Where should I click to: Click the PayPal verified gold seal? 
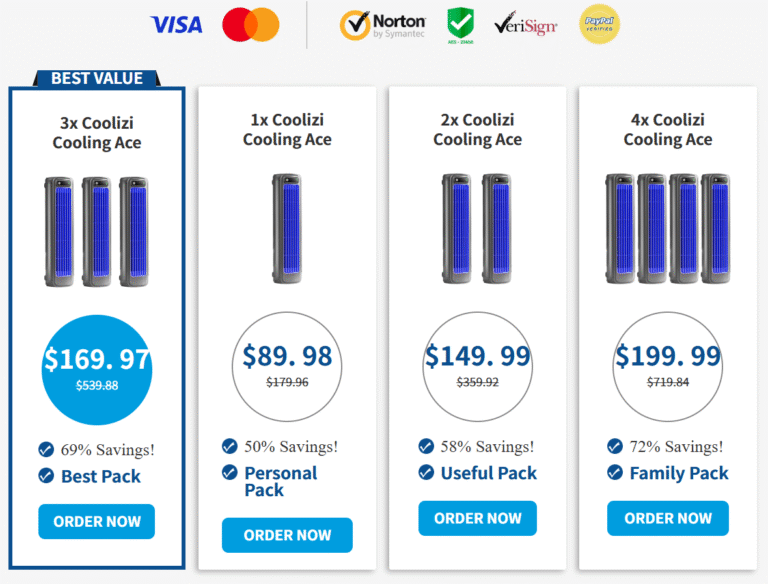pos(600,24)
